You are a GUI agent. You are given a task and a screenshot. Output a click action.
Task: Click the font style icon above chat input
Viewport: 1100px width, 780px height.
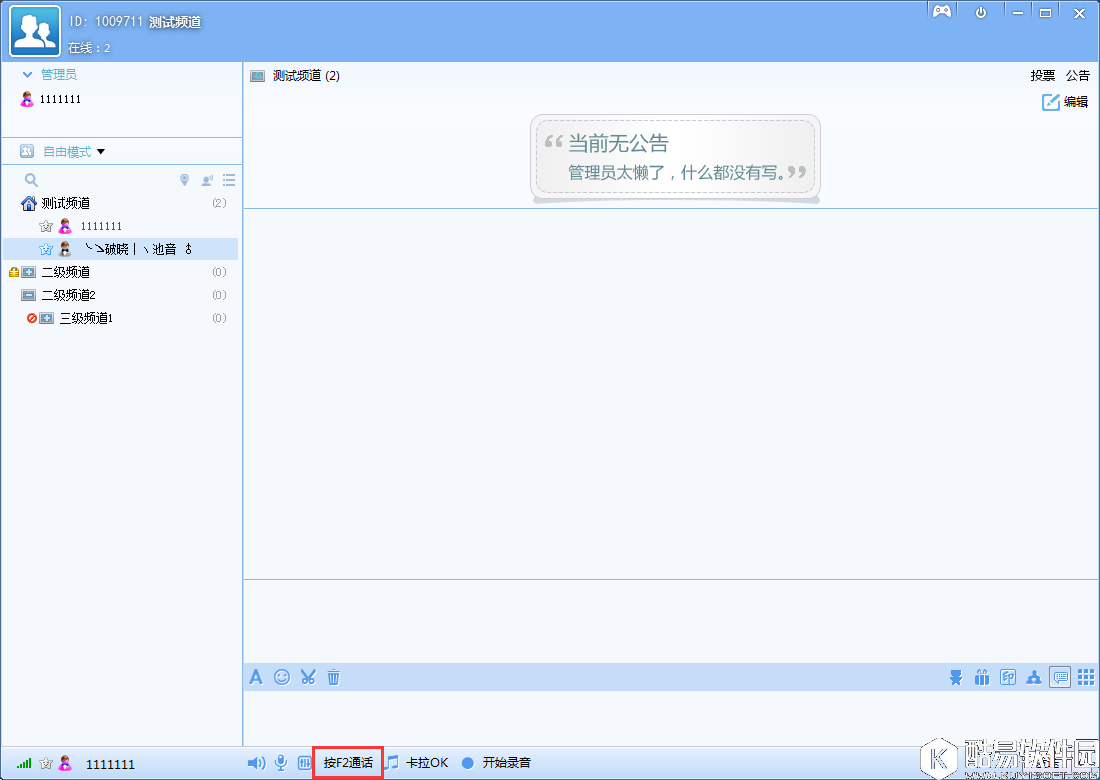tap(256, 677)
